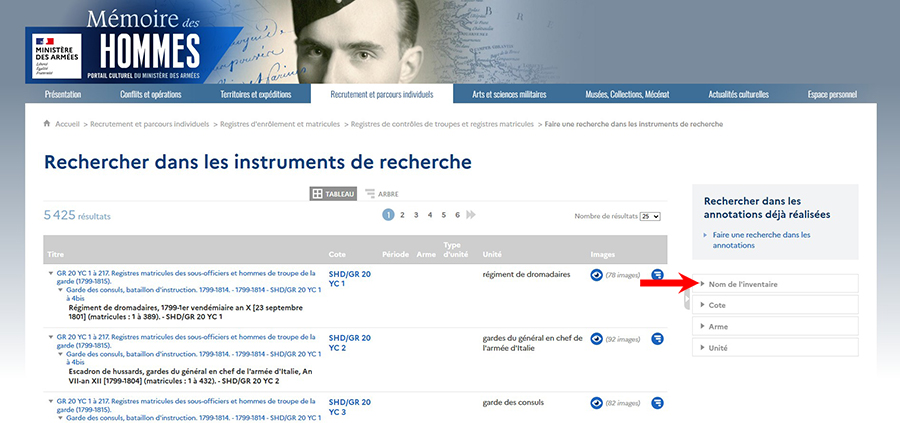
Task: Collapse the side panel using the handle arrow
Action: (x=686, y=299)
